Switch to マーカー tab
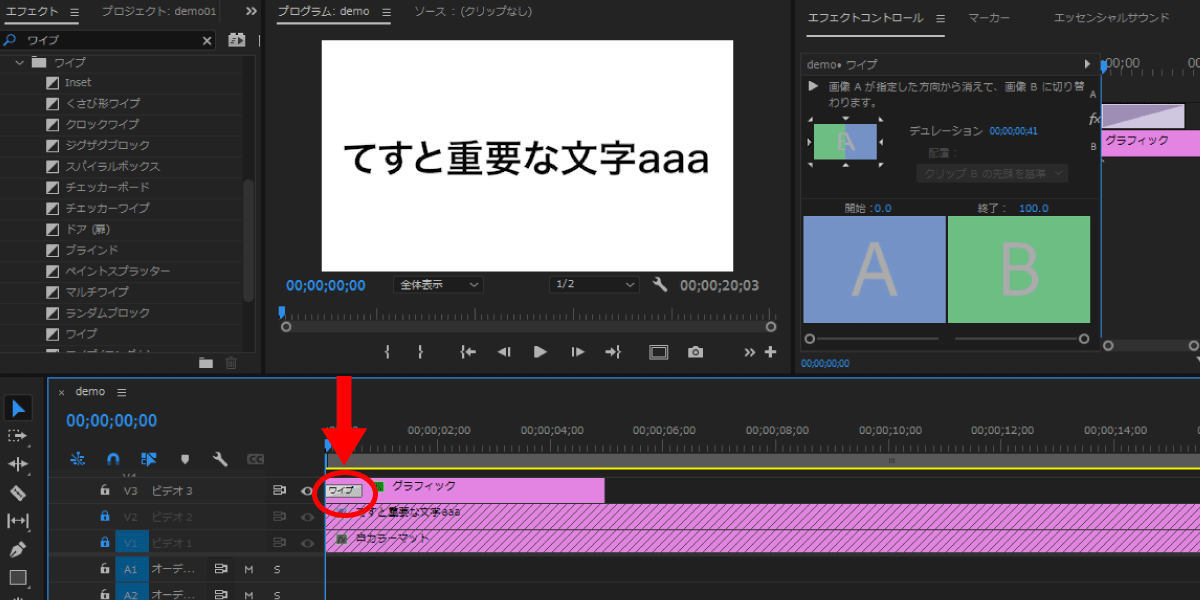 [x=990, y=18]
